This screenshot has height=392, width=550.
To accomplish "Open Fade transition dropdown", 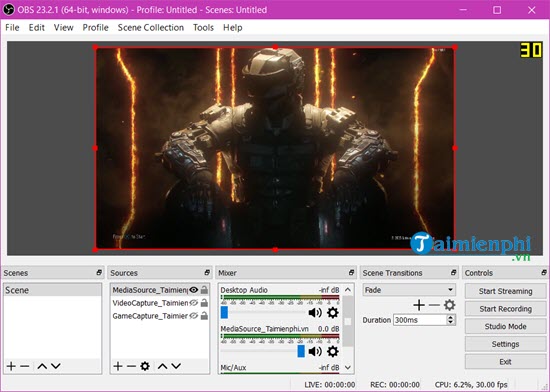I will (x=409, y=290).
